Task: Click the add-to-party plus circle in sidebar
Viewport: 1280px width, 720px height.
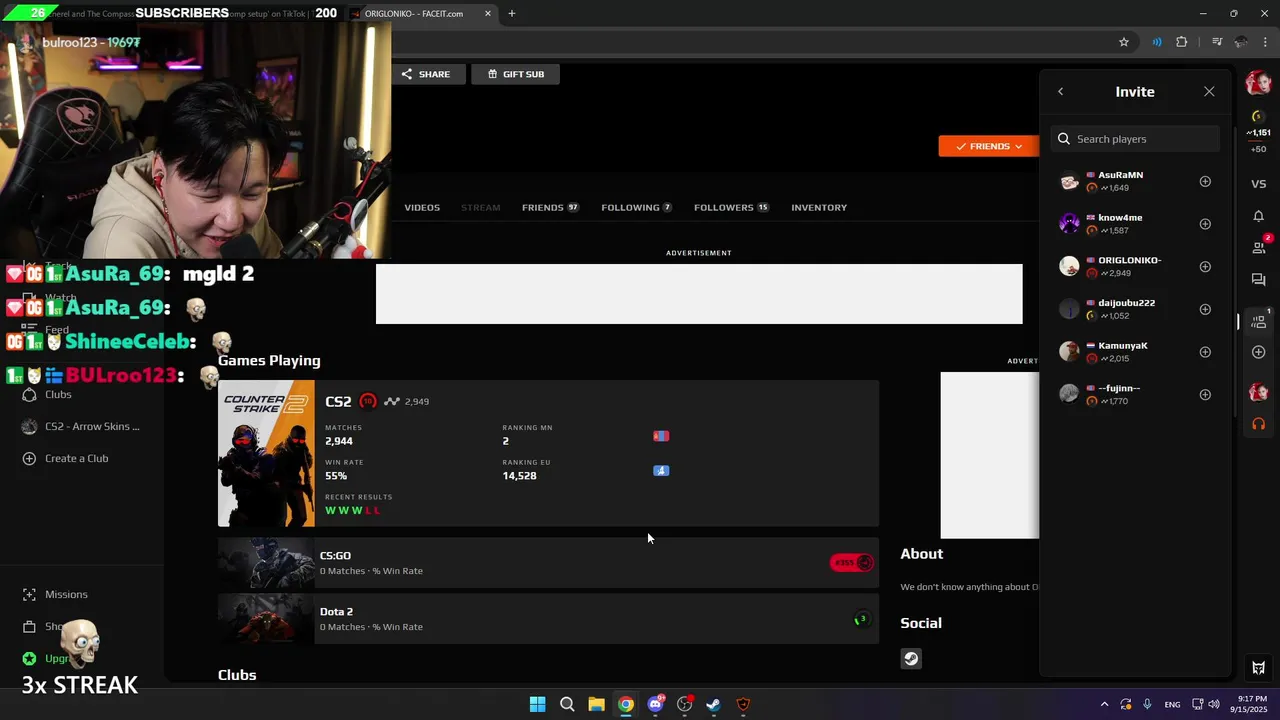Action: point(1259,352)
